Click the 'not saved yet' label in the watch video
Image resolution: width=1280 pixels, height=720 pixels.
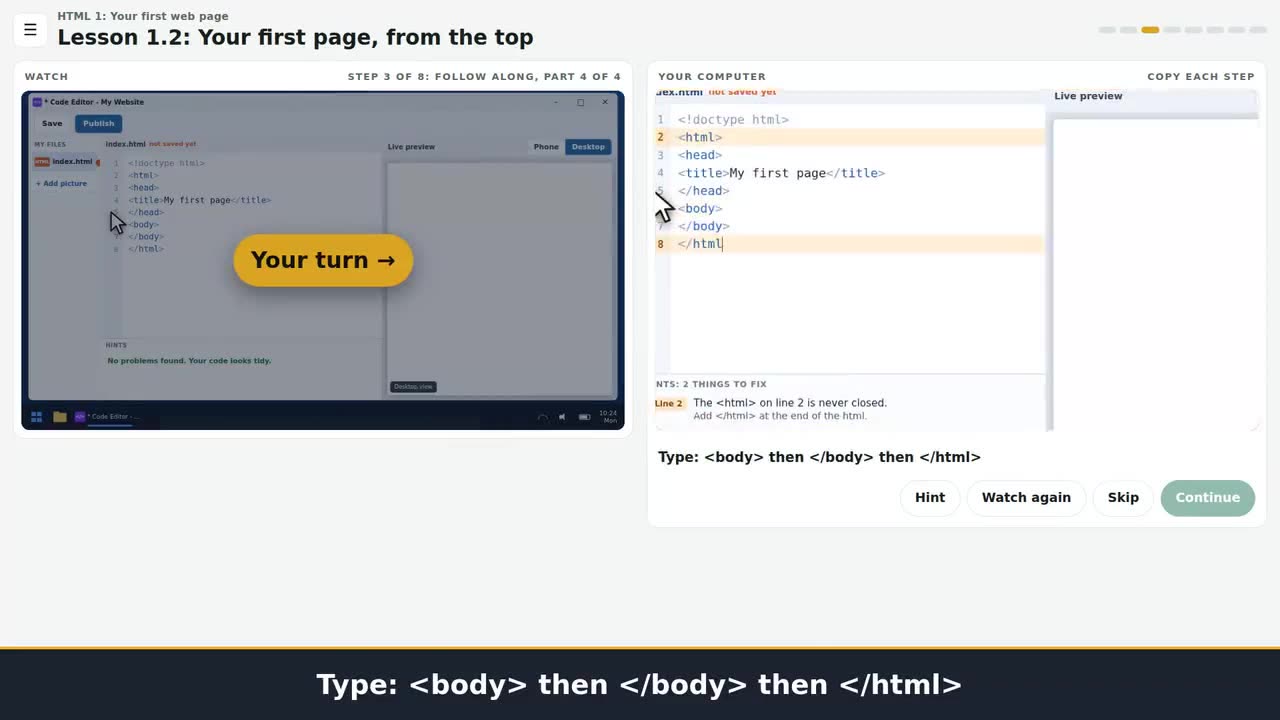tap(172, 144)
